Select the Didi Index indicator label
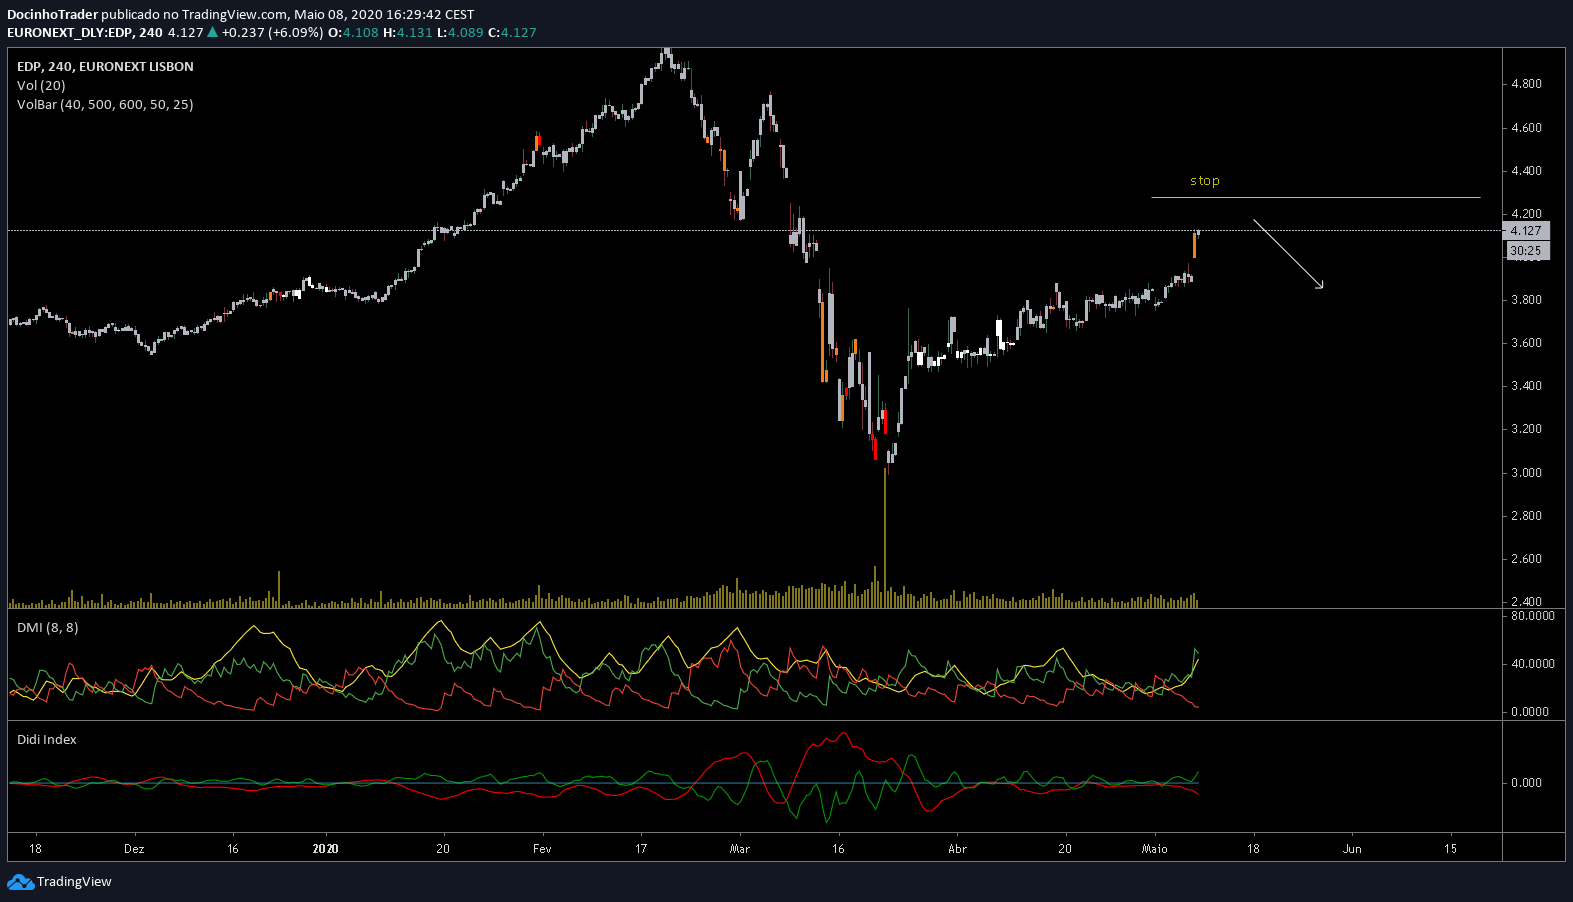This screenshot has width=1573, height=902. pyautogui.click(x=47, y=739)
